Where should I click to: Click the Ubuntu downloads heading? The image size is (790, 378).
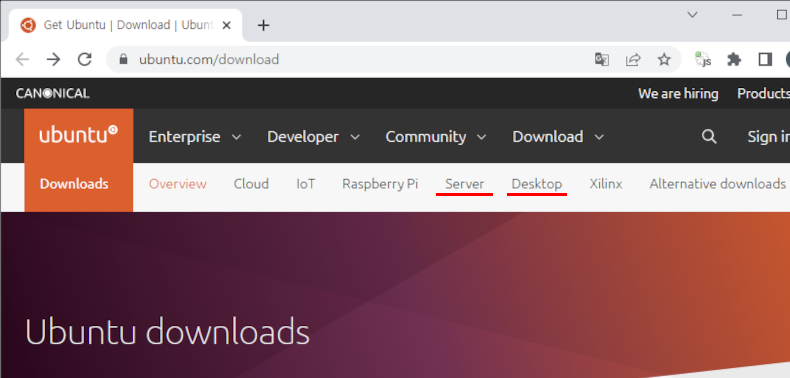click(x=167, y=332)
